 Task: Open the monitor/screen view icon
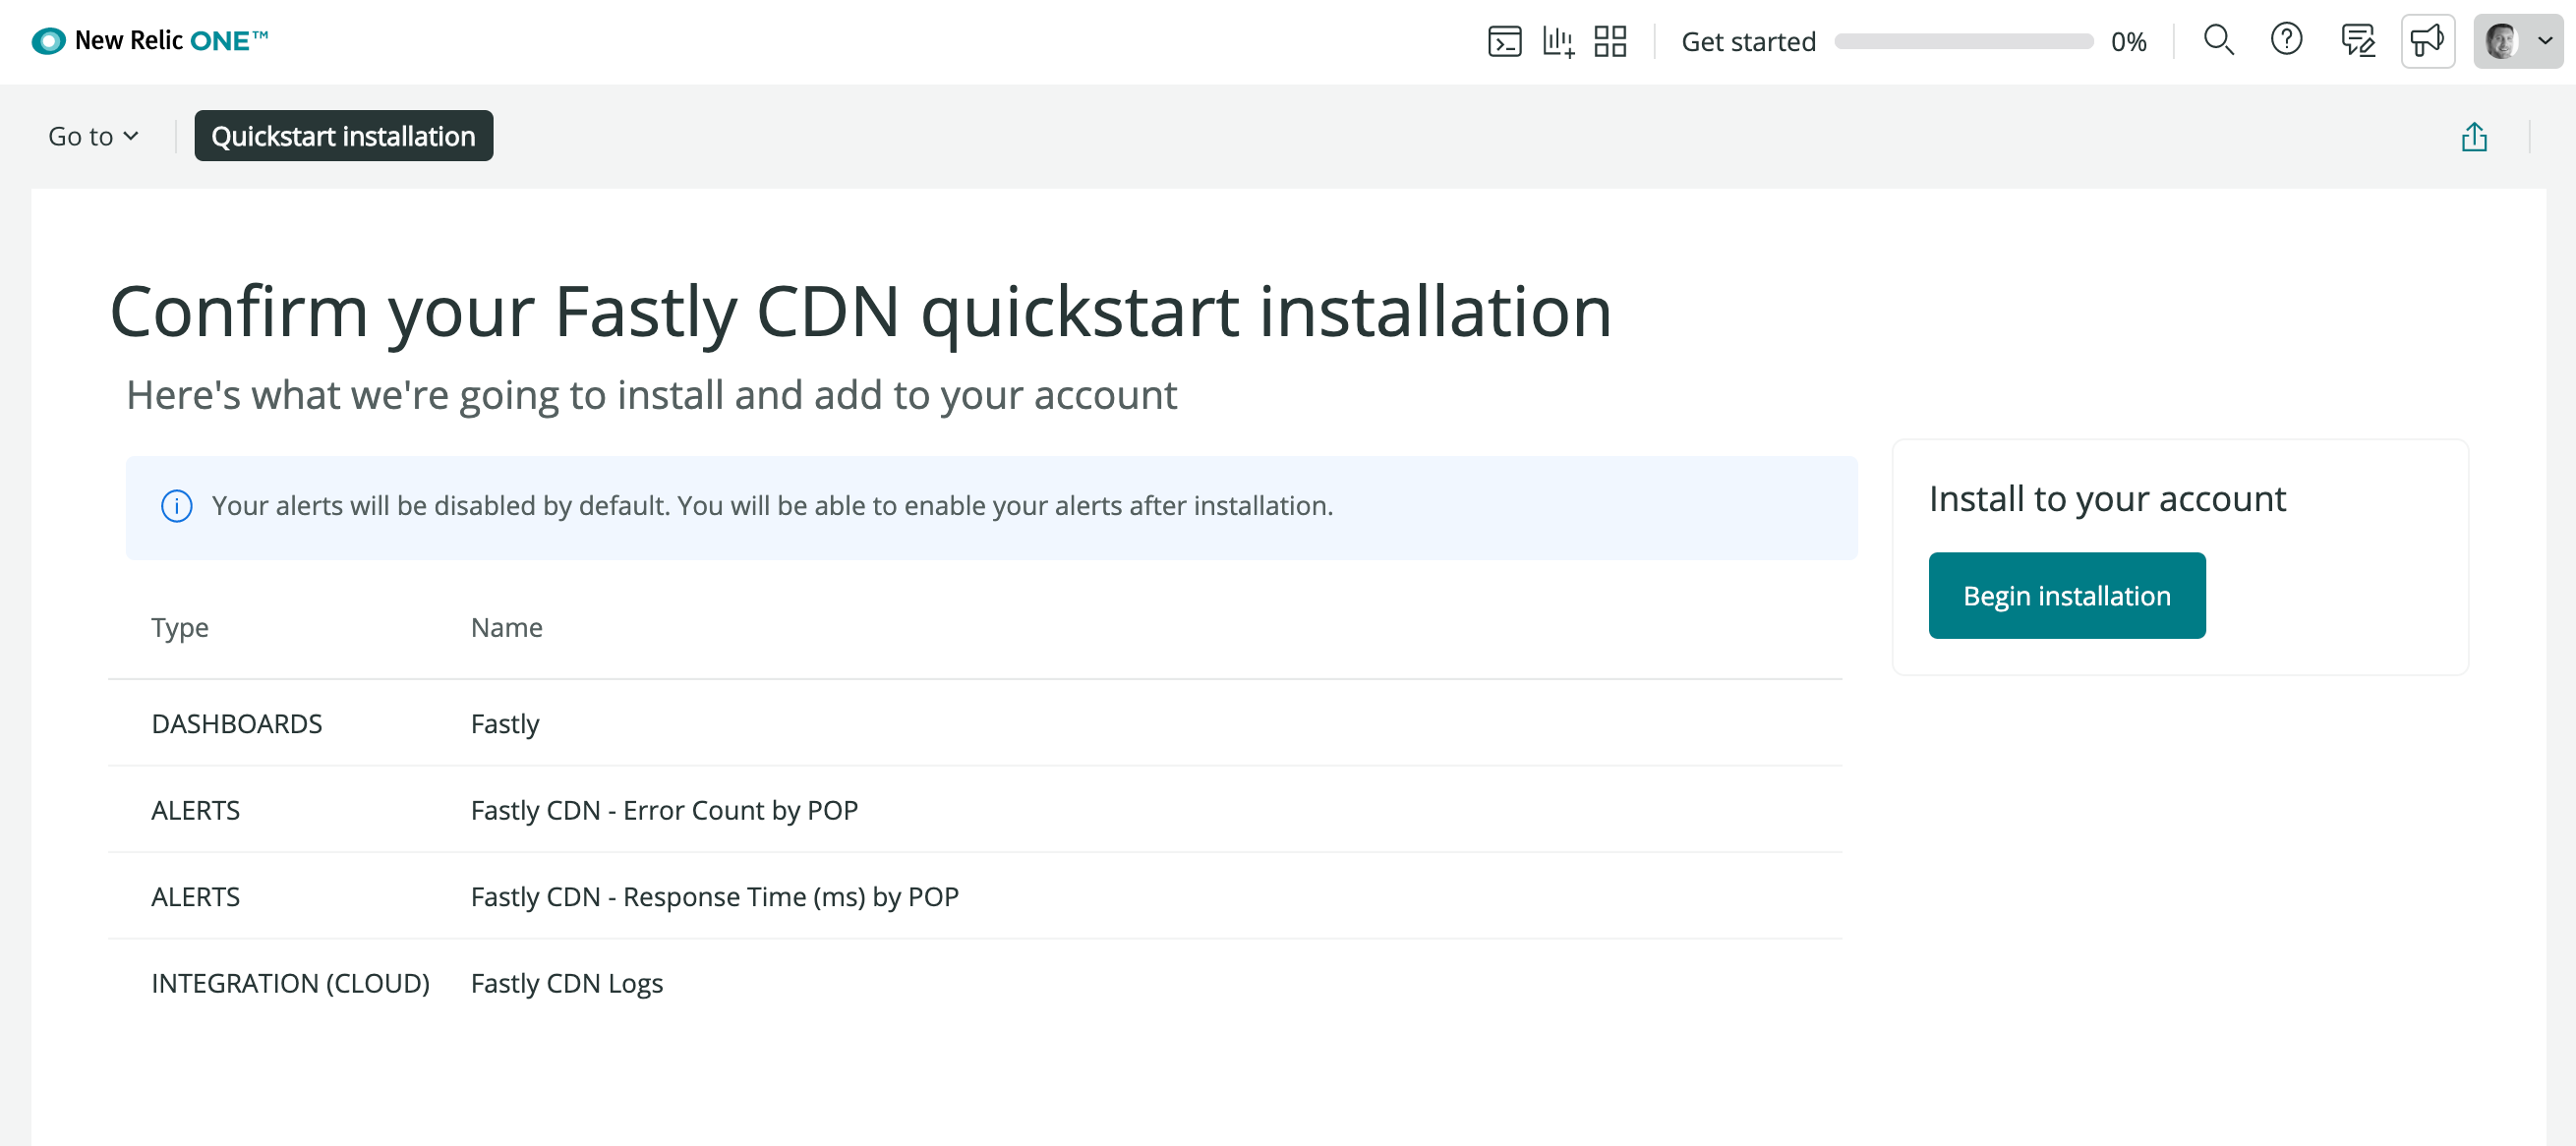tap(1506, 41)
